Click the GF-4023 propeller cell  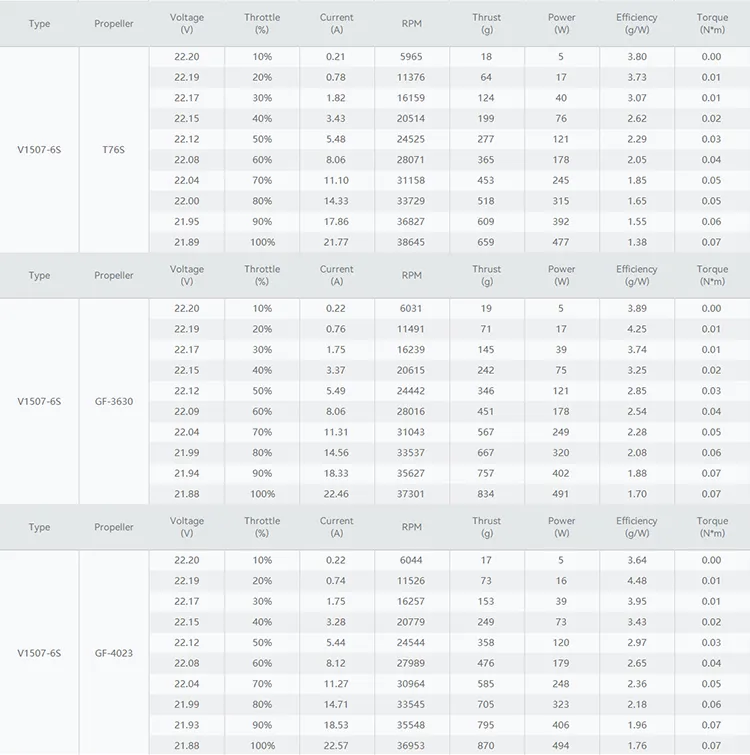point(113,653)
